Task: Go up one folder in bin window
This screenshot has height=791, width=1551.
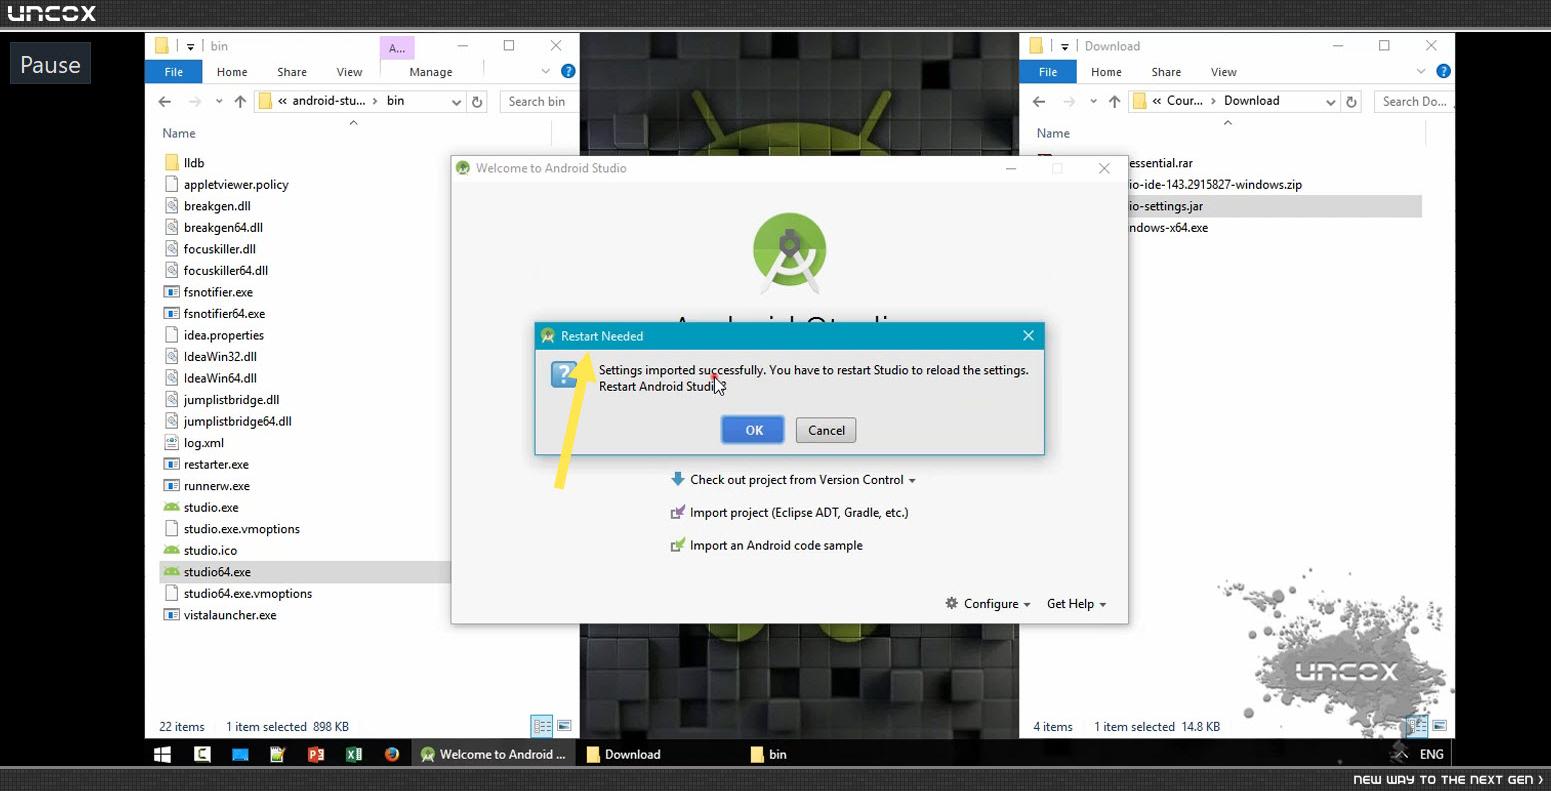Action: (240, 101)
